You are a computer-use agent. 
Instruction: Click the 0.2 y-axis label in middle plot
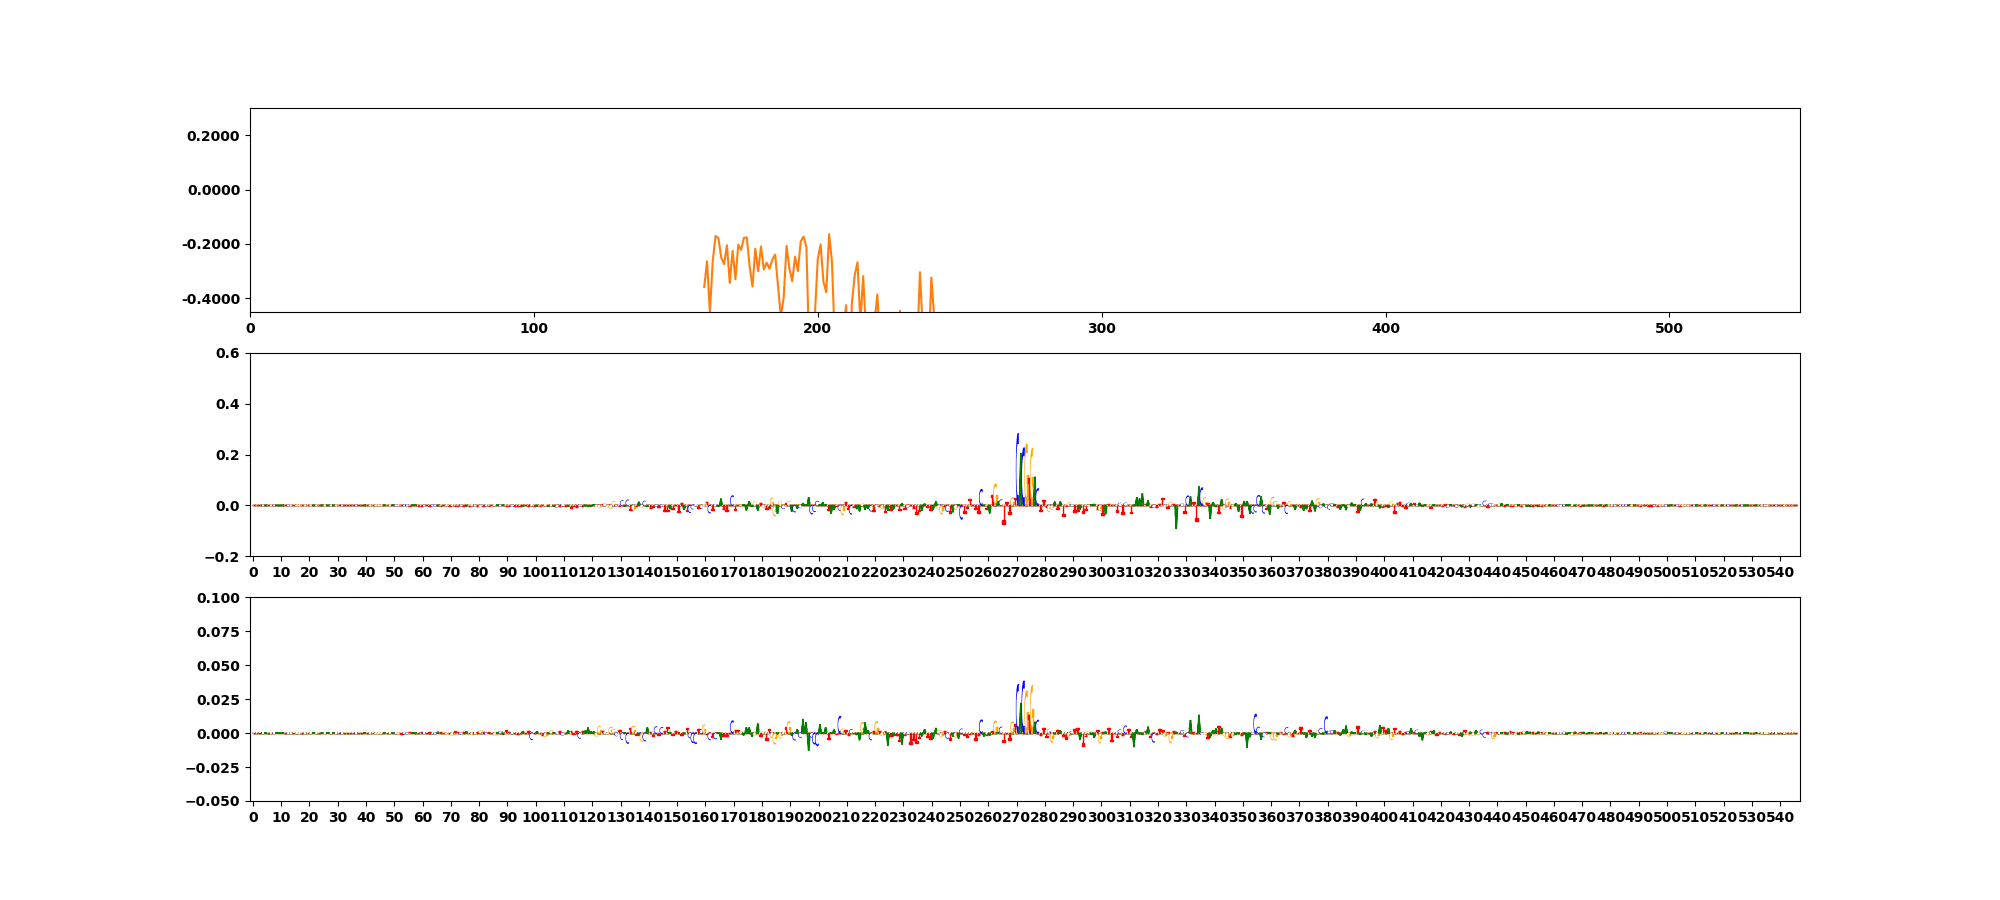(x=227, y=455)
